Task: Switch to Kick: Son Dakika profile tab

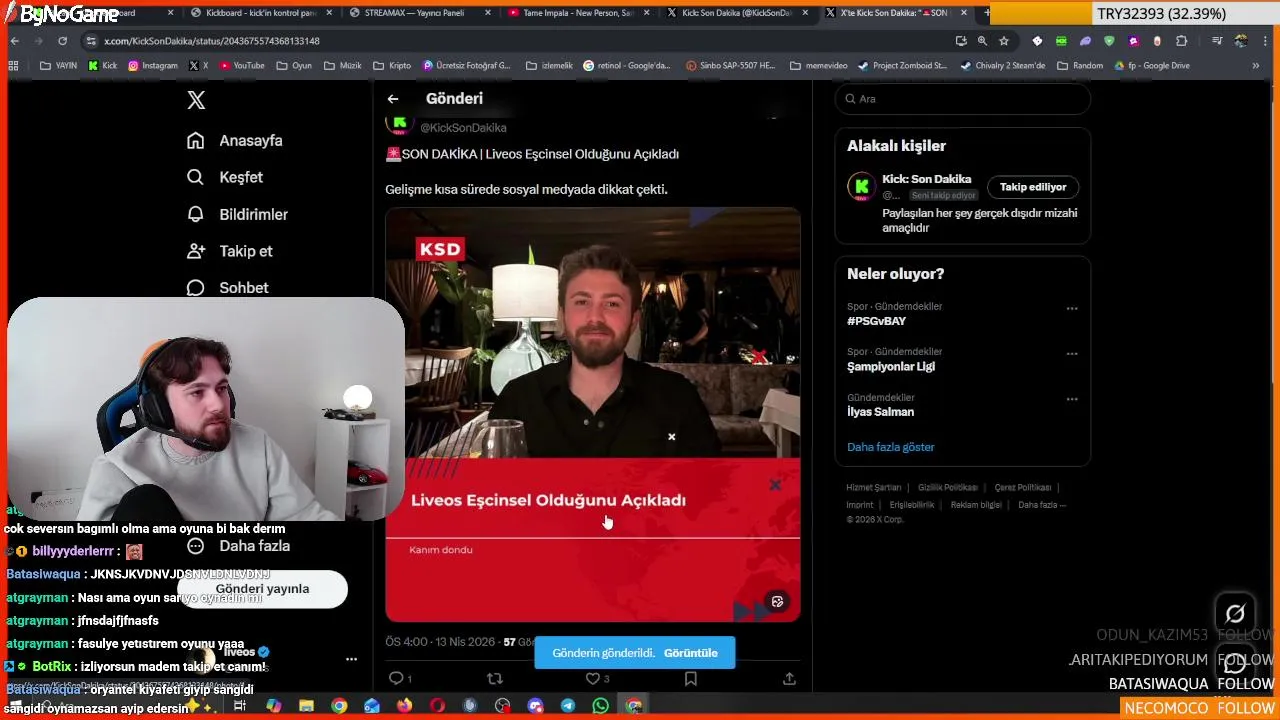Action: 737,13
